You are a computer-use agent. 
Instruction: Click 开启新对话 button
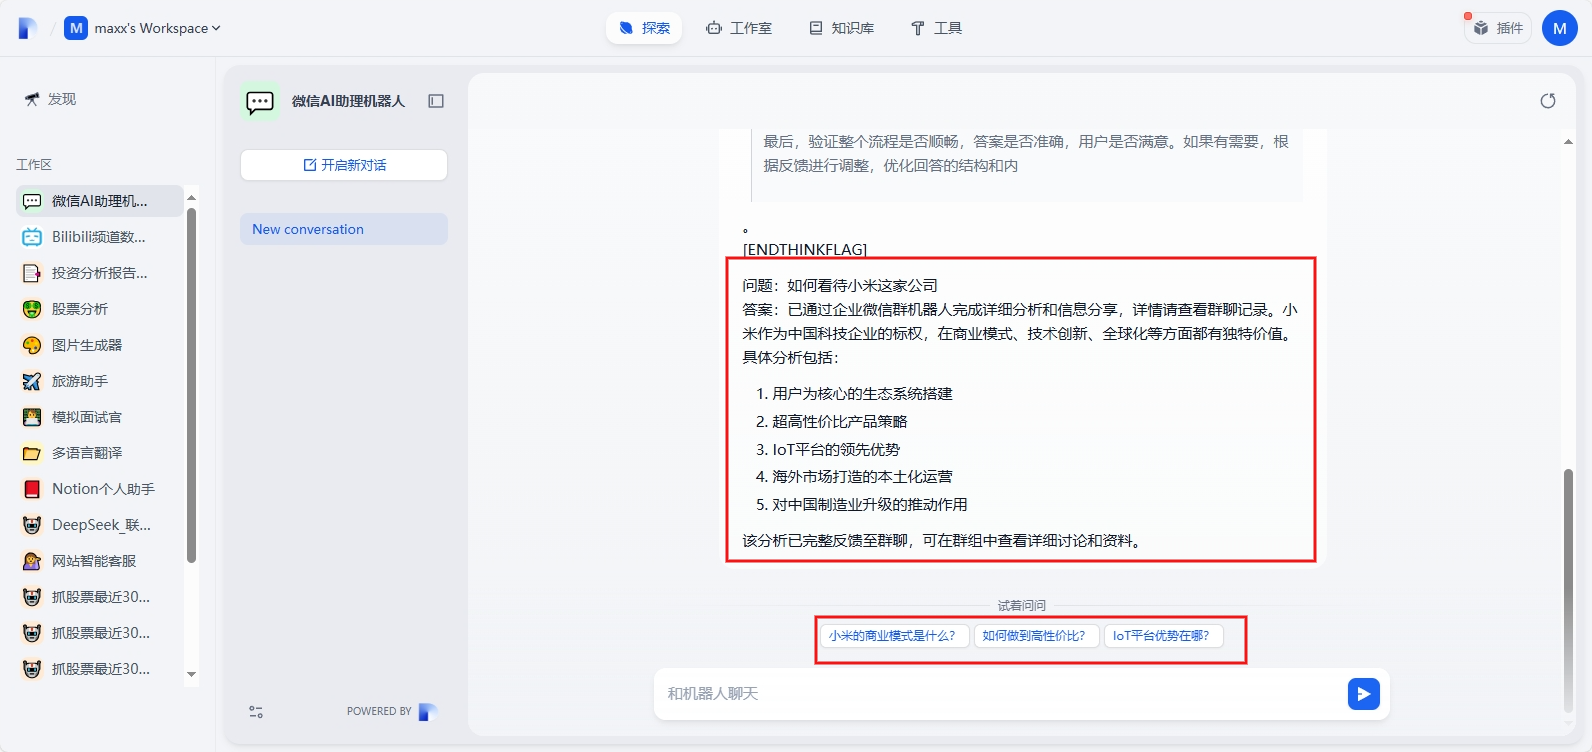click(344, 165)
